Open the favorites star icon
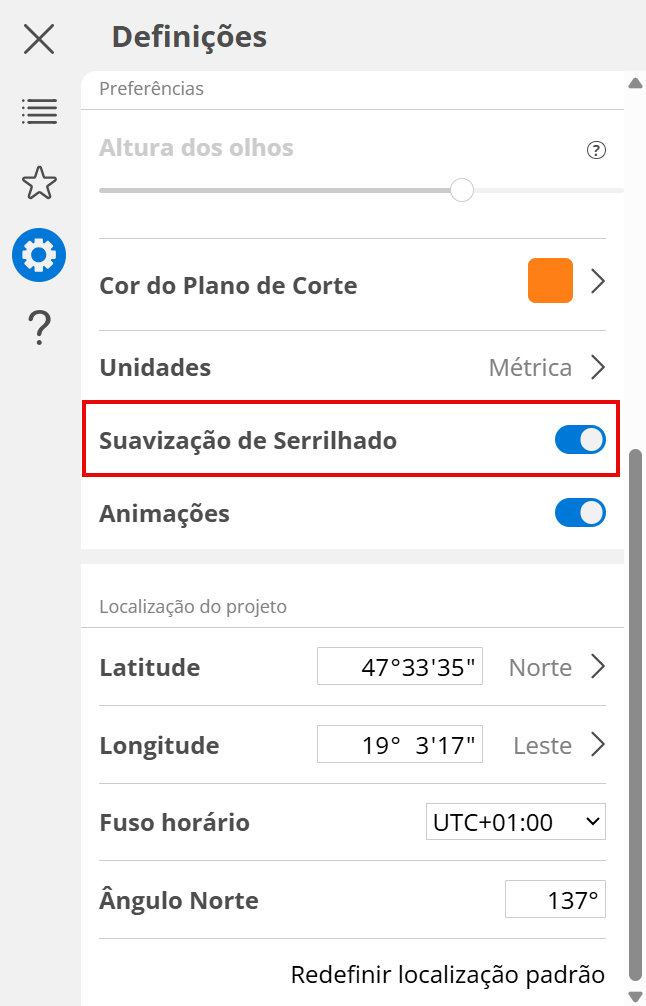This screenshot has height=1006, width=646. tap(39, 183)
